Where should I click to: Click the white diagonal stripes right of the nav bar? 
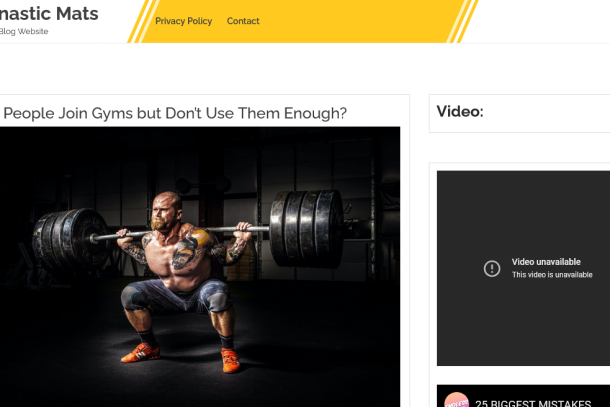point(463,21)
